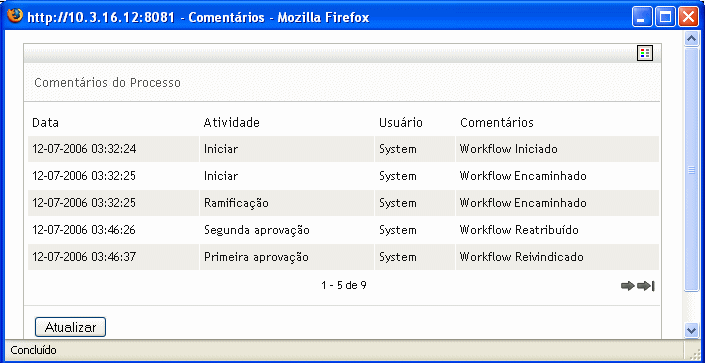The image size is (705, 363).
Task: Click the Comentários do Processo heading
Action: pyautogui.click(x=107, y=83)
